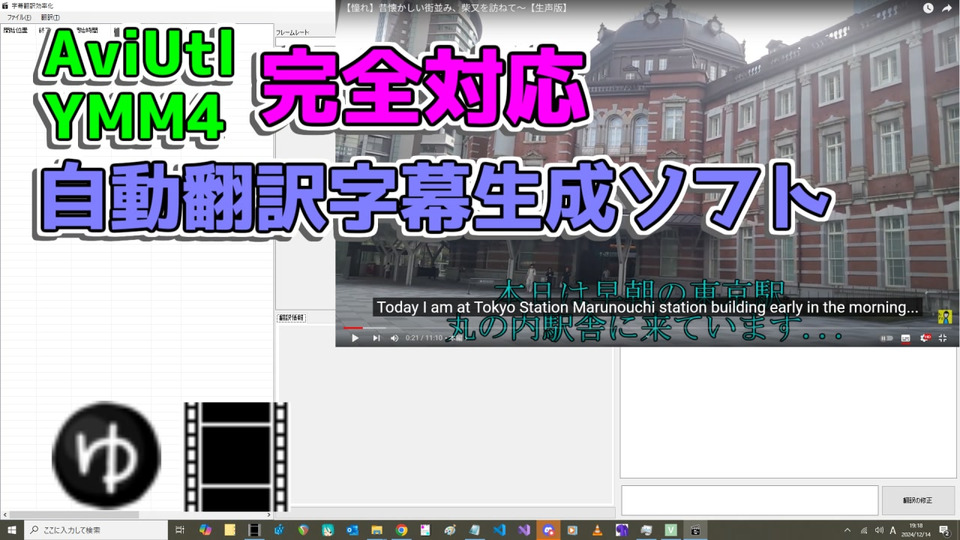This screenshot has width=960, height=540.
Task: Open video player settings gear
Action: [925, 338]
